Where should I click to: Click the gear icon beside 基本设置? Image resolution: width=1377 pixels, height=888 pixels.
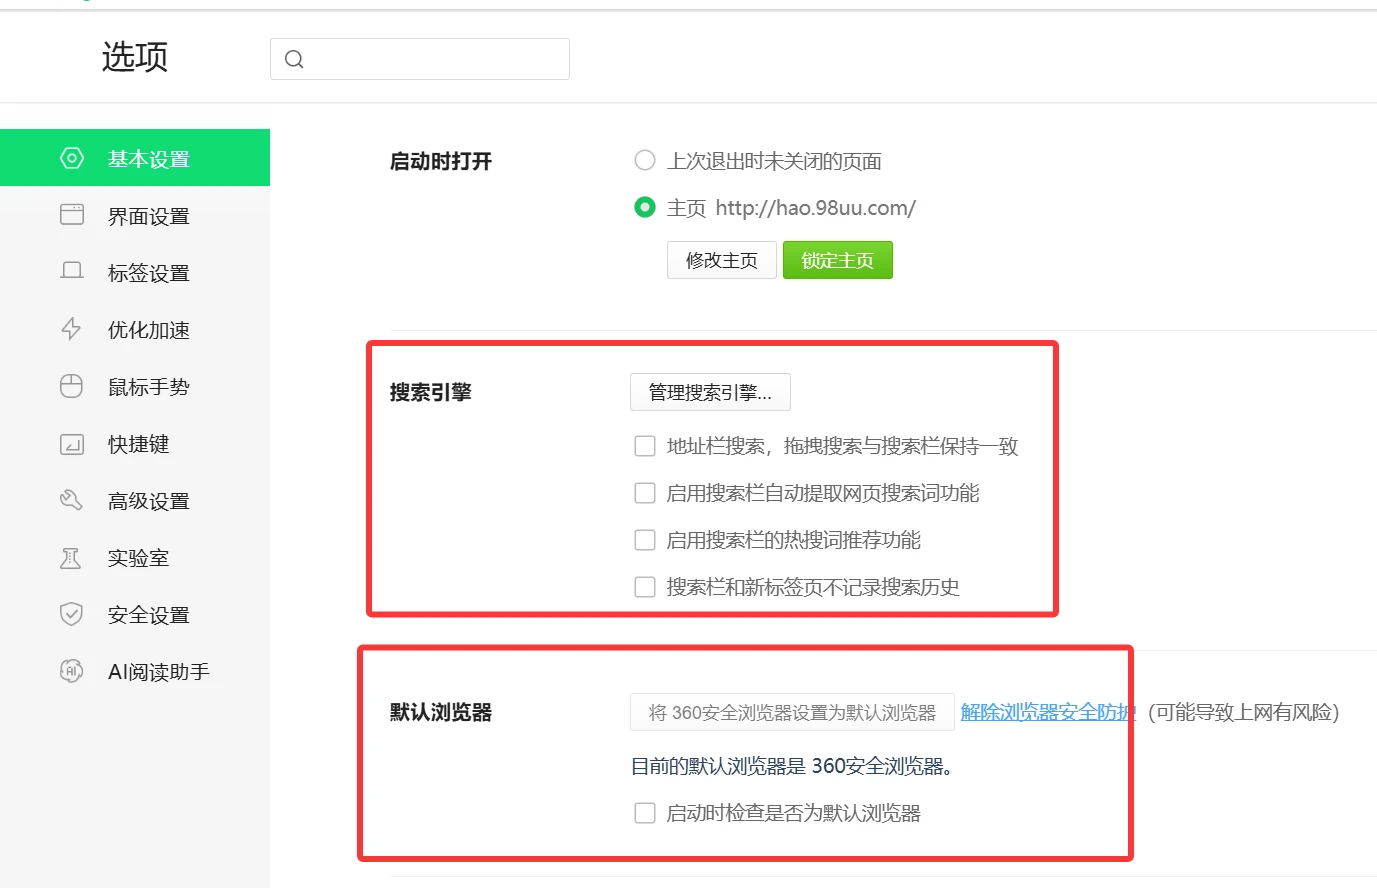(71, 157)
